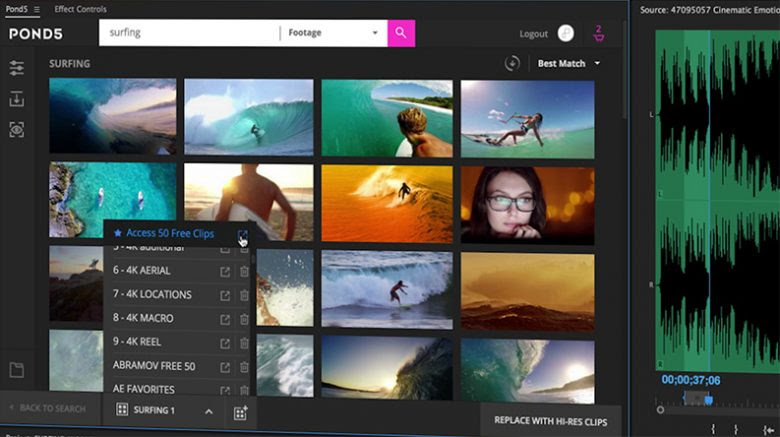780x437 pixels.
Task: Click the blue playhead marker under the waveform
Action: (708, 399)
